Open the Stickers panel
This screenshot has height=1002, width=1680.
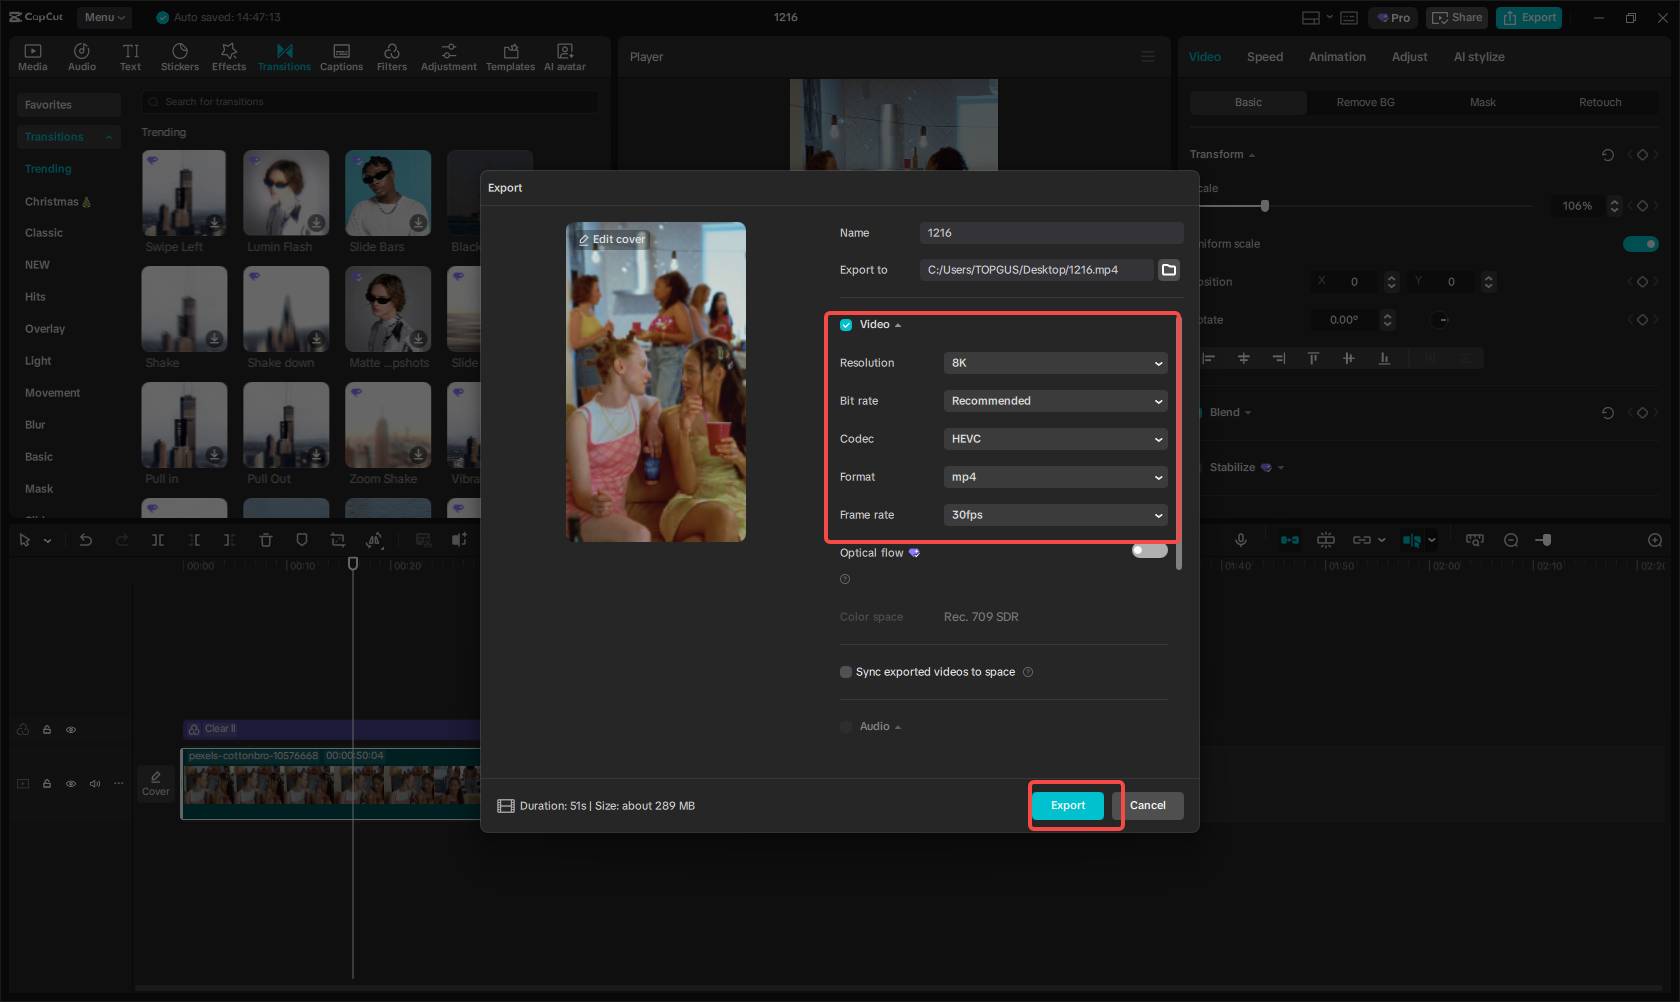pos(180,56)
